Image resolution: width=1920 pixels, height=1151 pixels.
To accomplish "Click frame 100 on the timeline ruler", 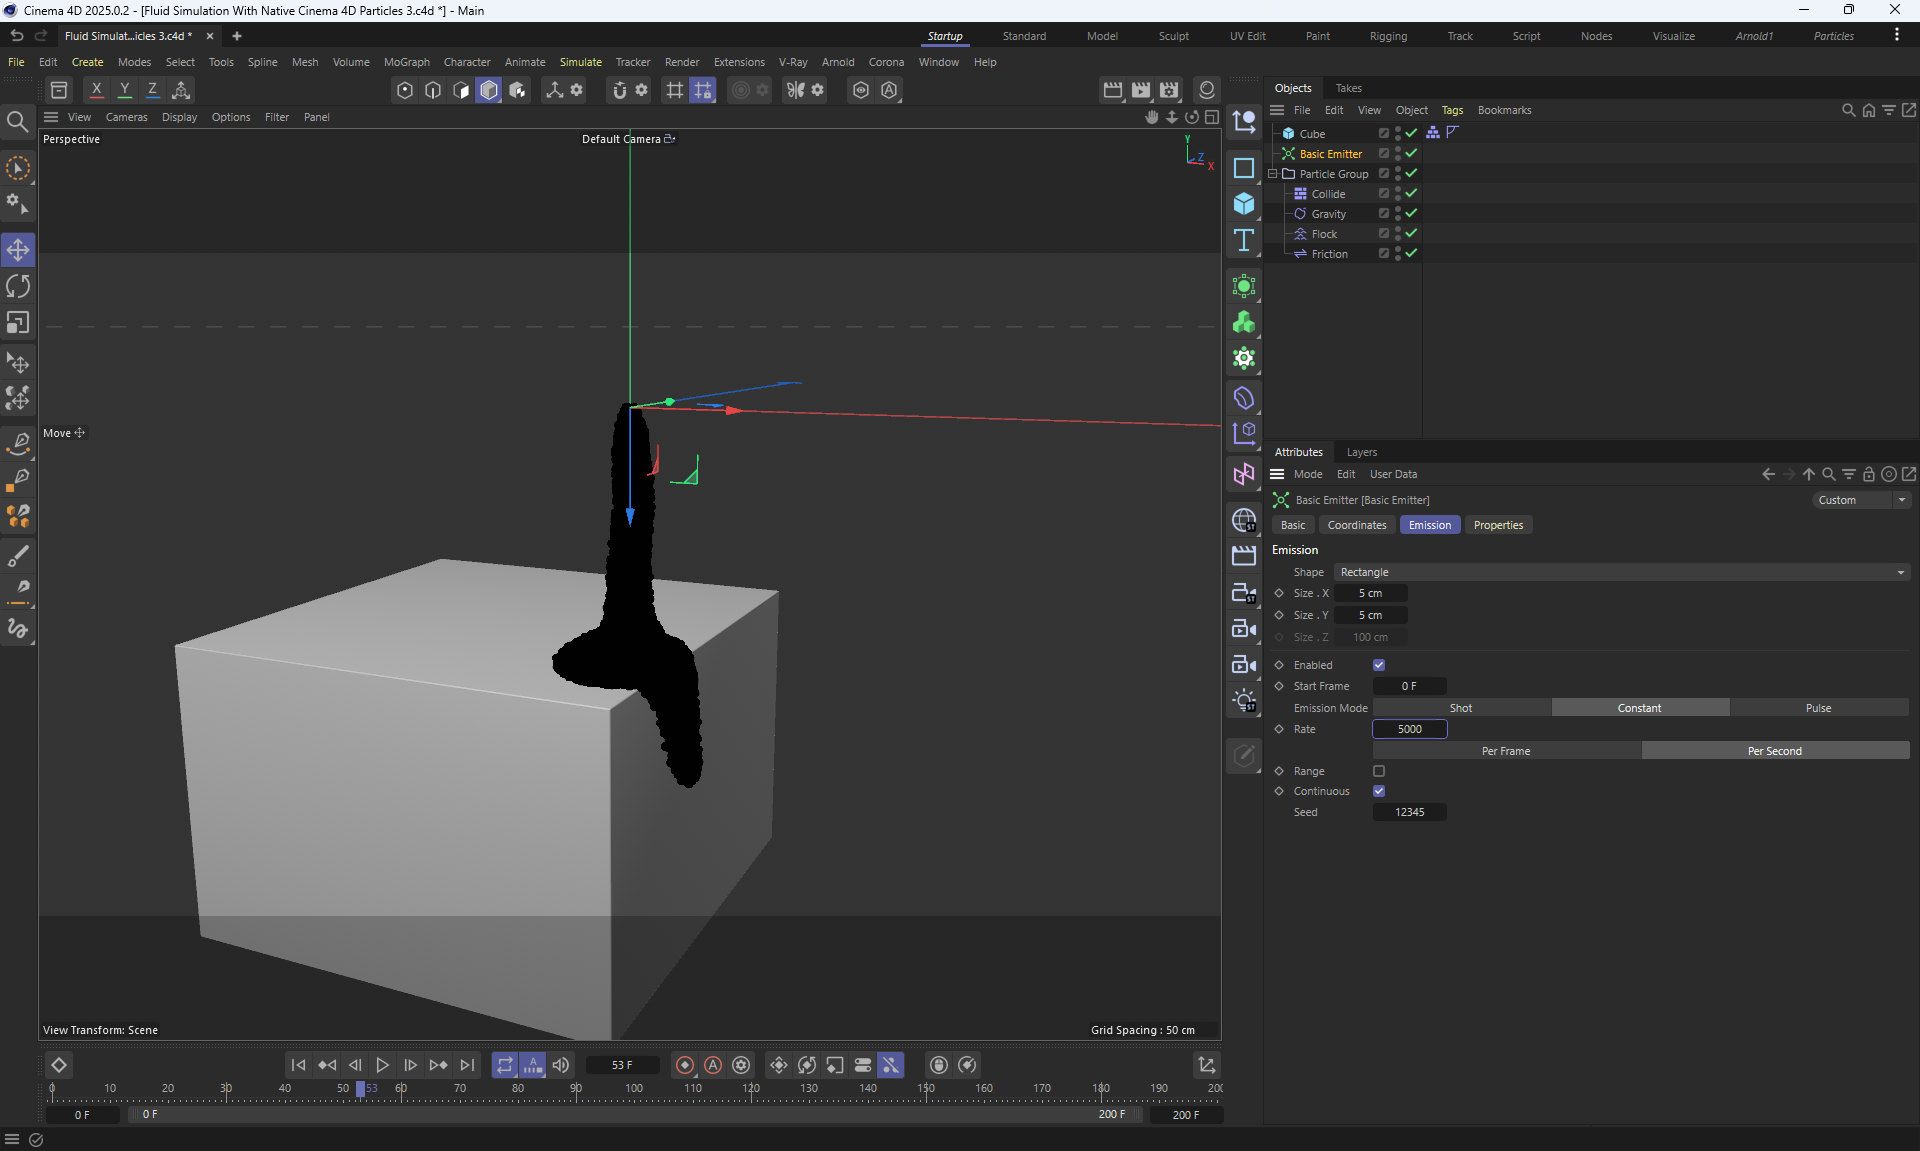I will tap(634, 1089).
